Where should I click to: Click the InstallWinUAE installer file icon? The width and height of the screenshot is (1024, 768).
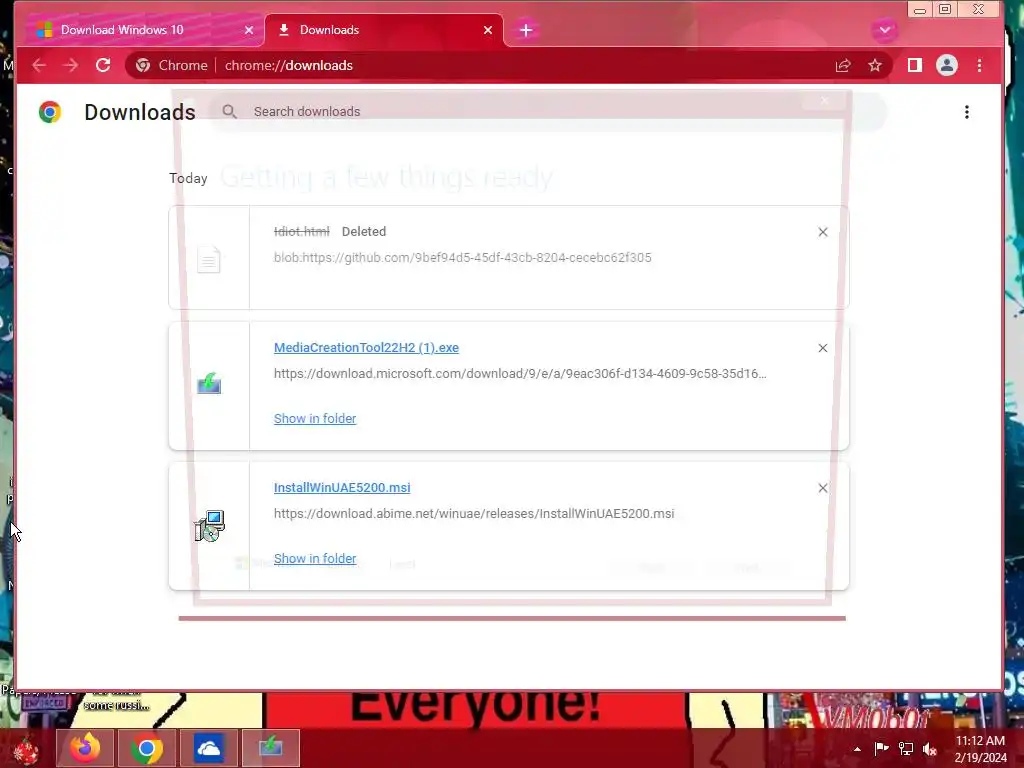coord(210,526)
